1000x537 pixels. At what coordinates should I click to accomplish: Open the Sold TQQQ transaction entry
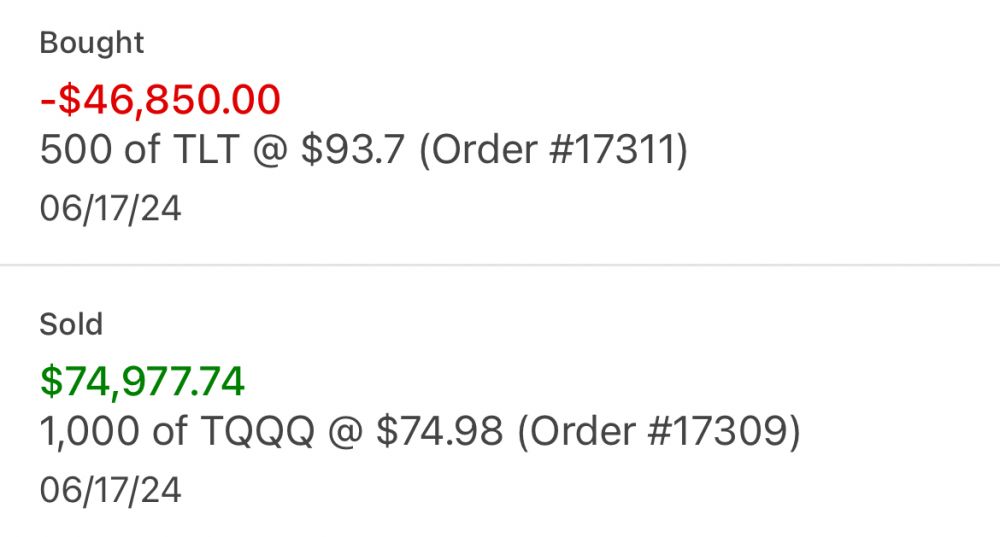point(500,401)
